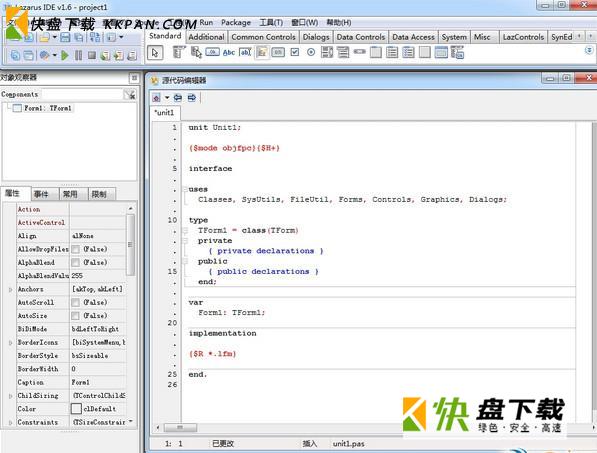The height and width of the screenshot is (453, 597).
Task: Expand the Constraints property
Action: pos(10,423)
